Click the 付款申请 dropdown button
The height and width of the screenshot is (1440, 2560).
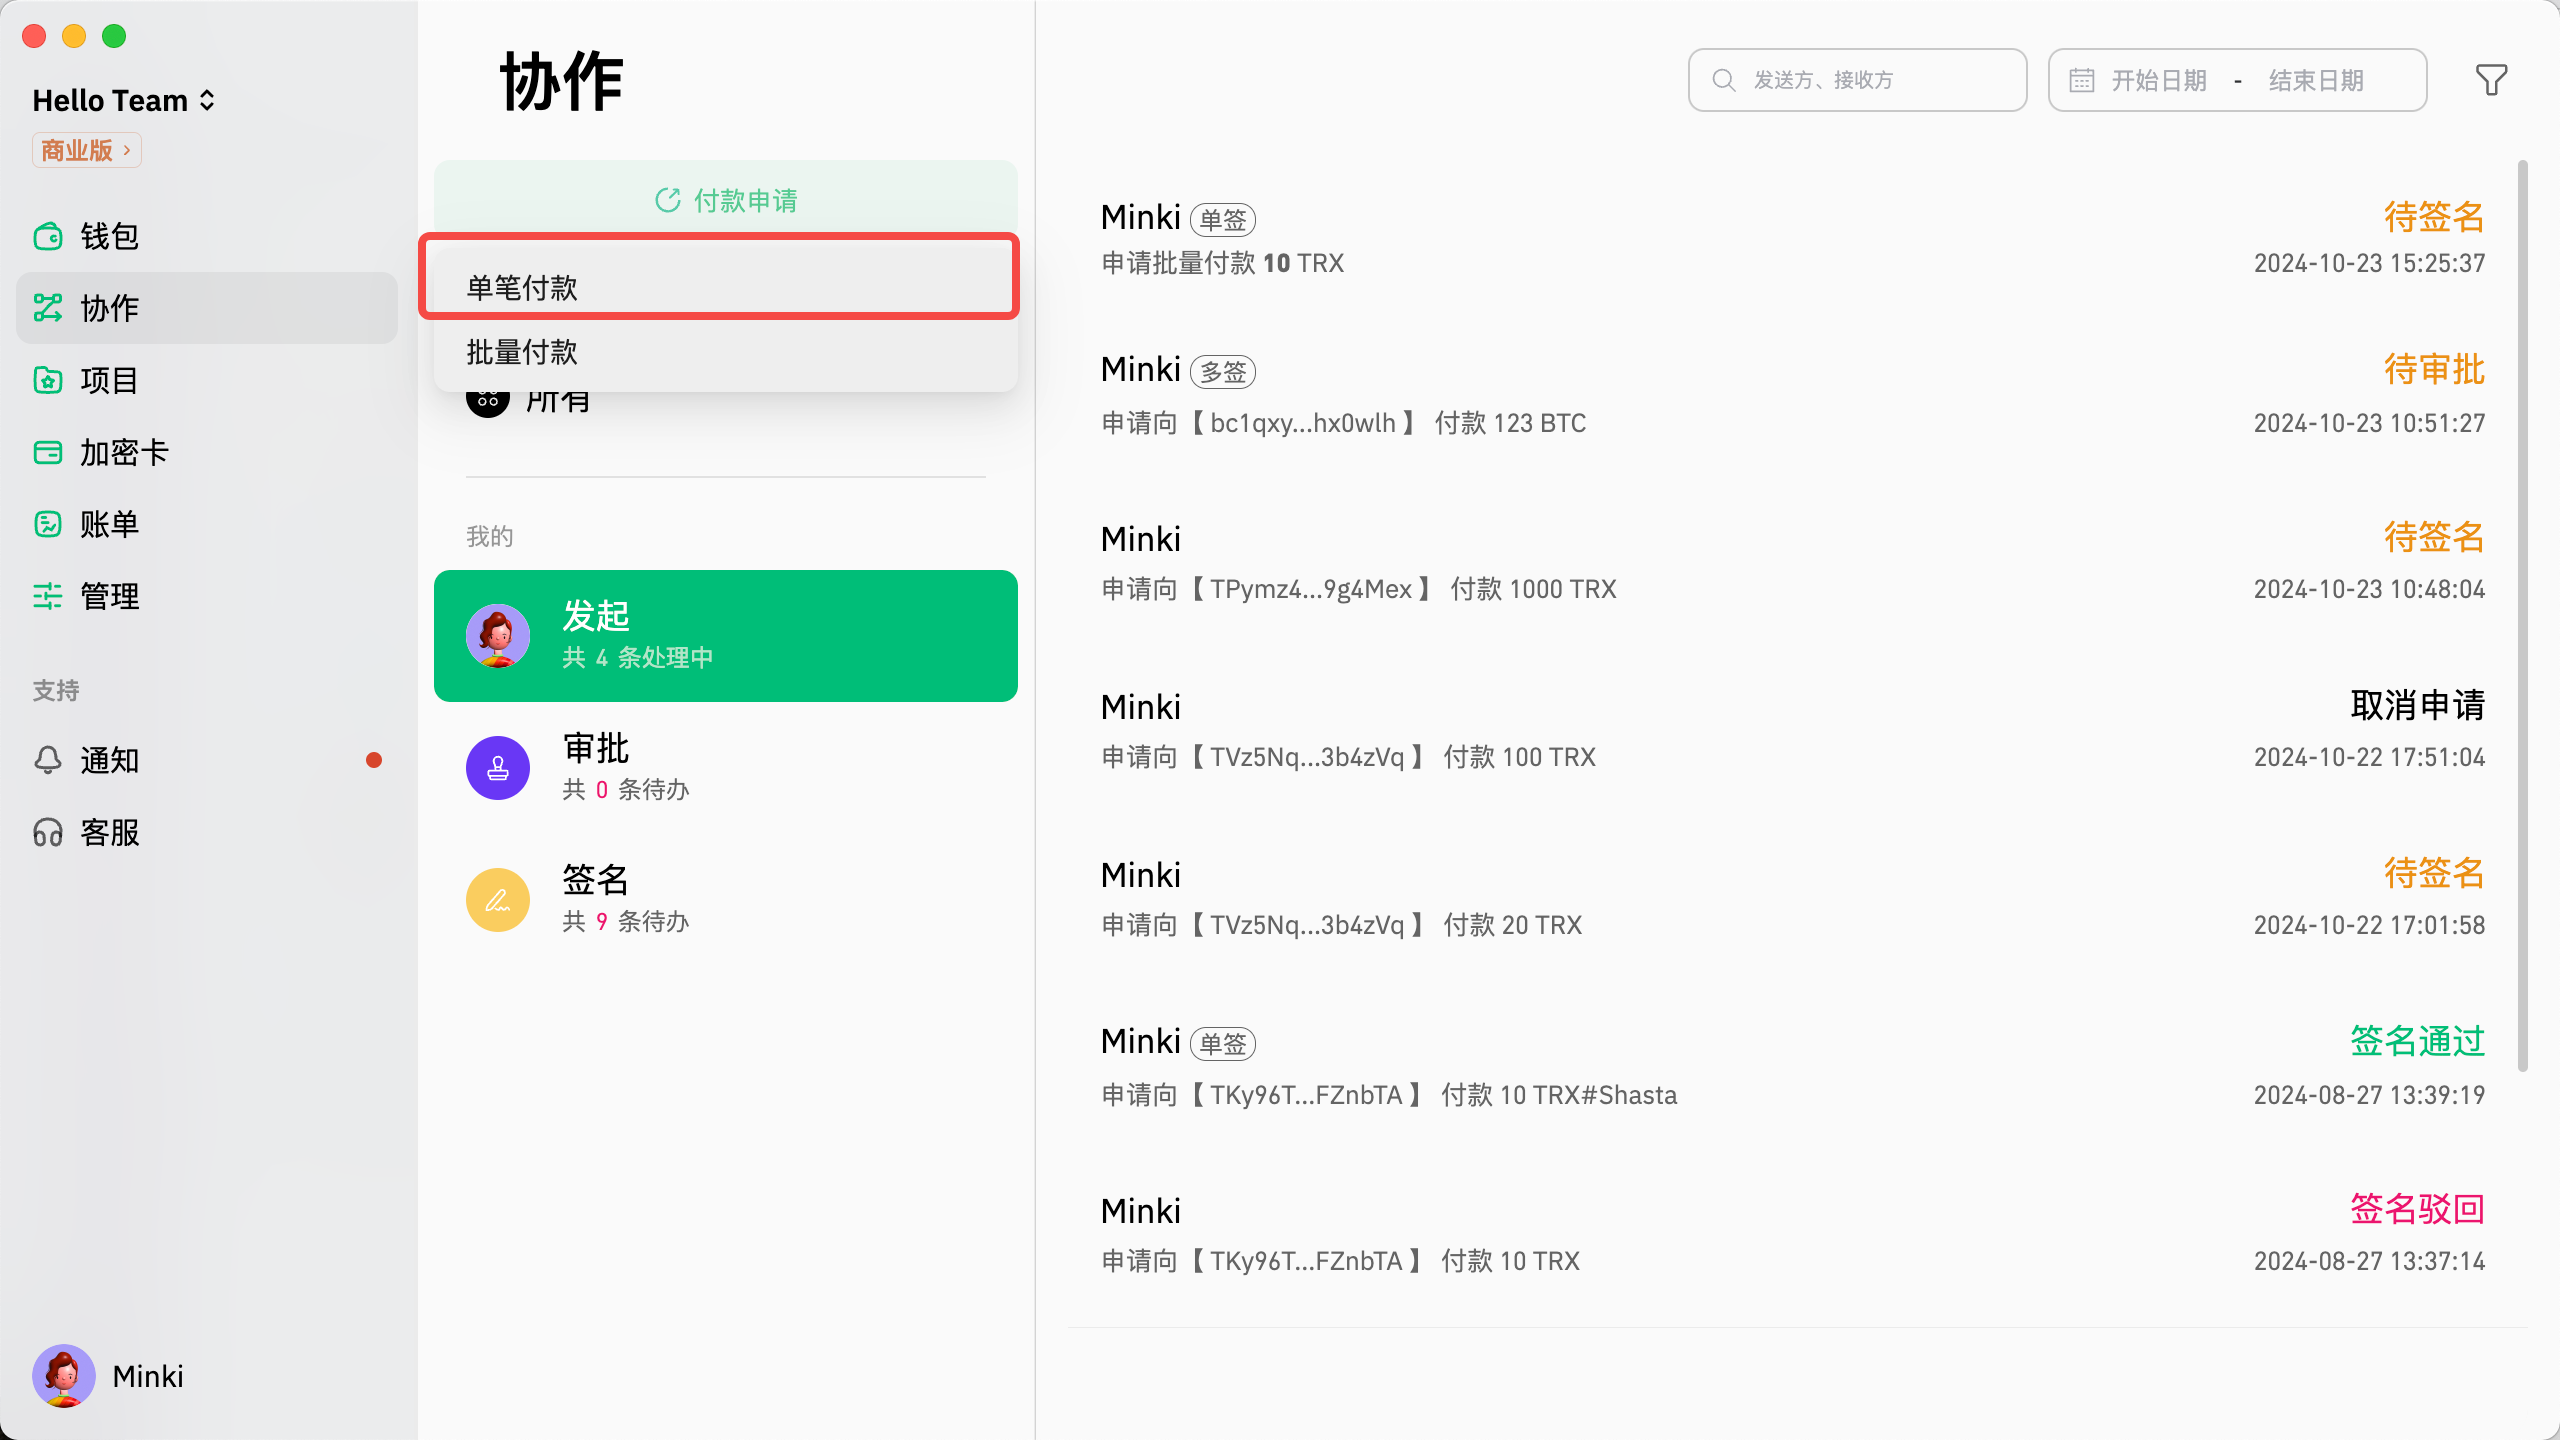pos(726,200)
